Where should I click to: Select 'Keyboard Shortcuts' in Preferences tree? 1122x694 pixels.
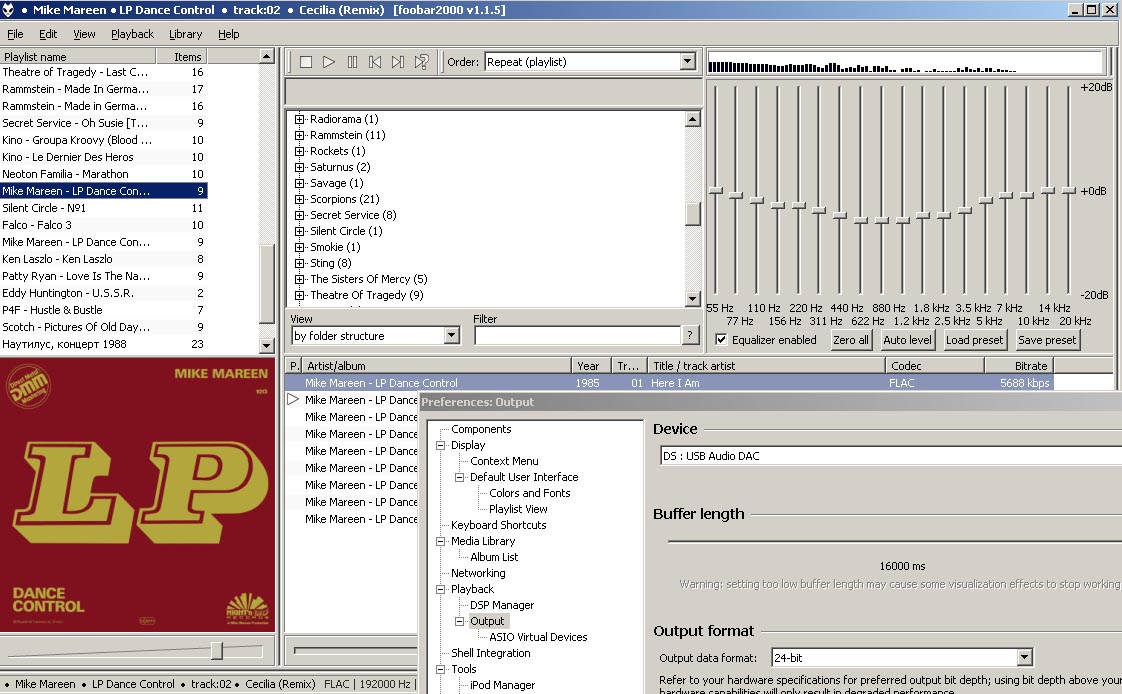click(498, 525)
